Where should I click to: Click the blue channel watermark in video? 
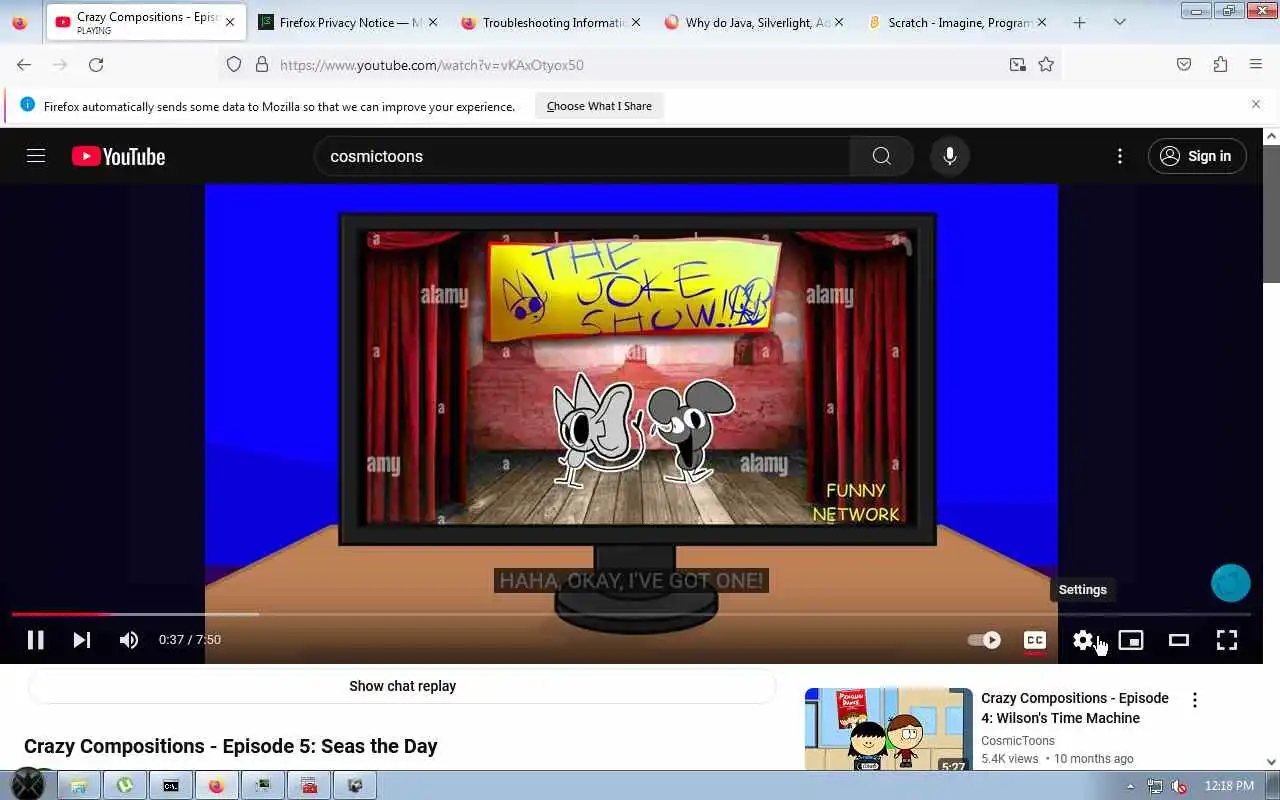point(1231,583)
